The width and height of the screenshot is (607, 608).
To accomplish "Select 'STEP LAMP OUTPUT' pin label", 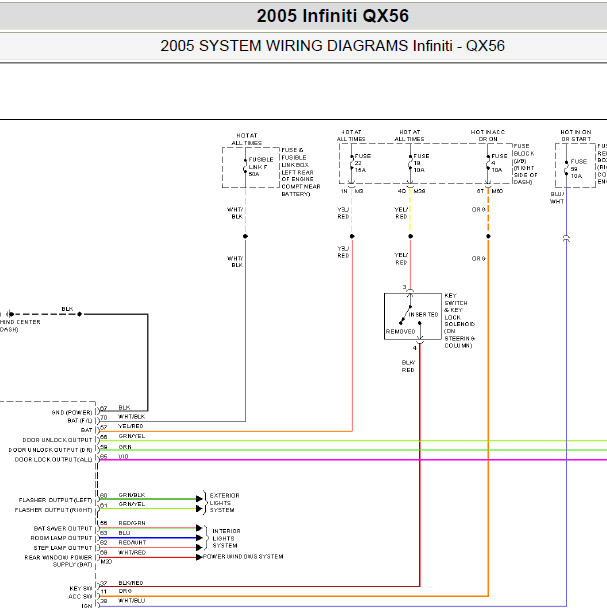I will tap(63, 548).
